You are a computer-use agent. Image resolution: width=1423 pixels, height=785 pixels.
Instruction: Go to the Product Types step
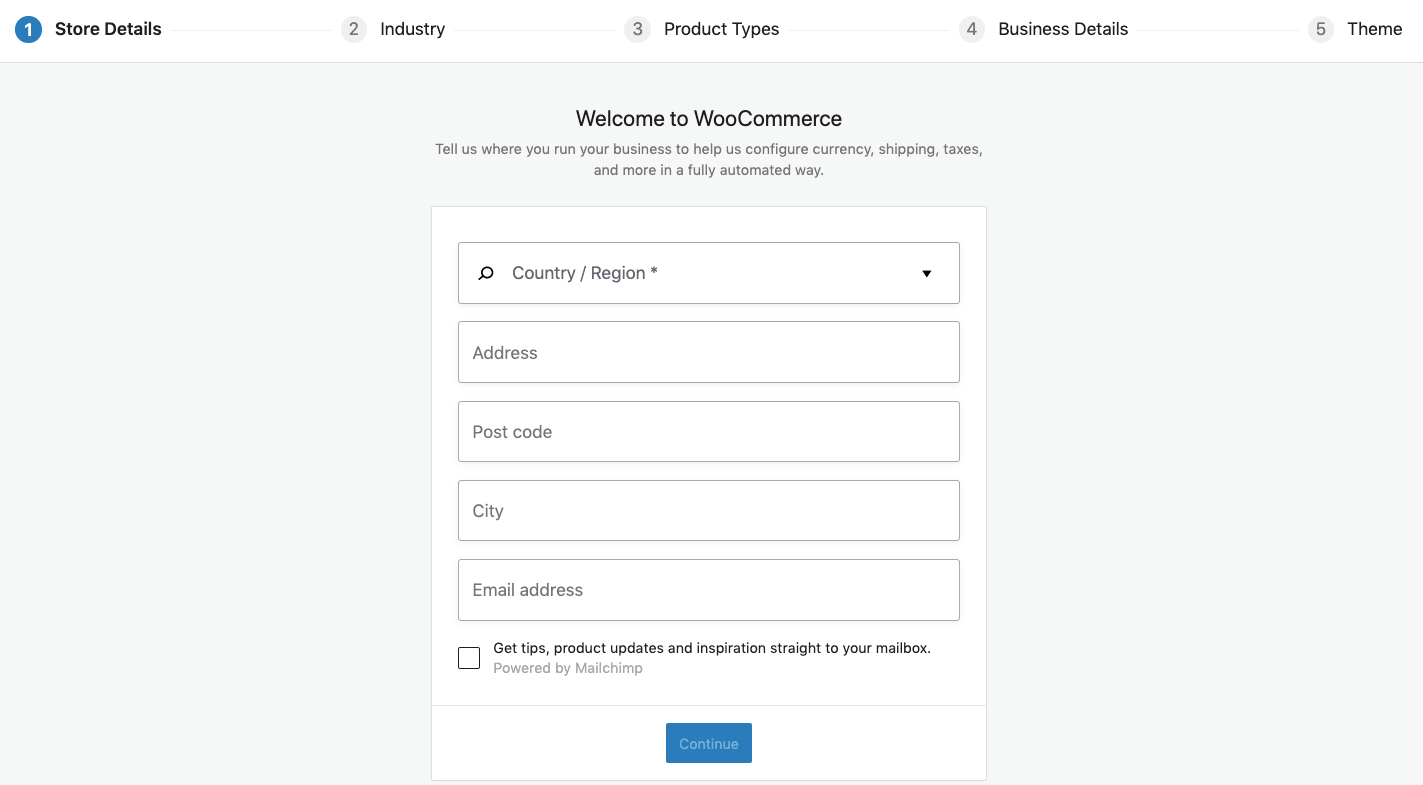pyautogui.click(x=721, y=29)
